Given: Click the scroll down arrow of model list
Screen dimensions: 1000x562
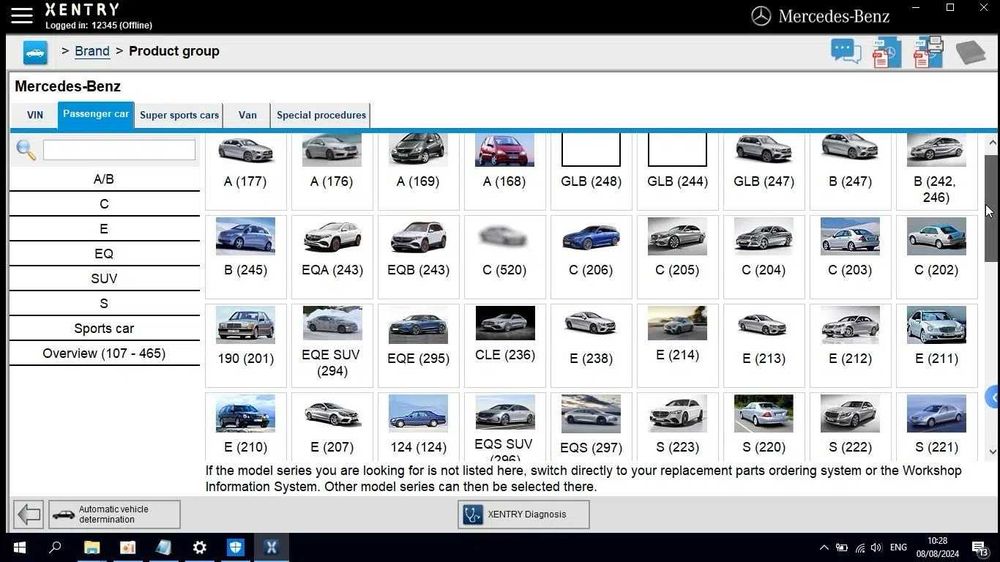Looking at the screenshot, I should click(992, 452).
